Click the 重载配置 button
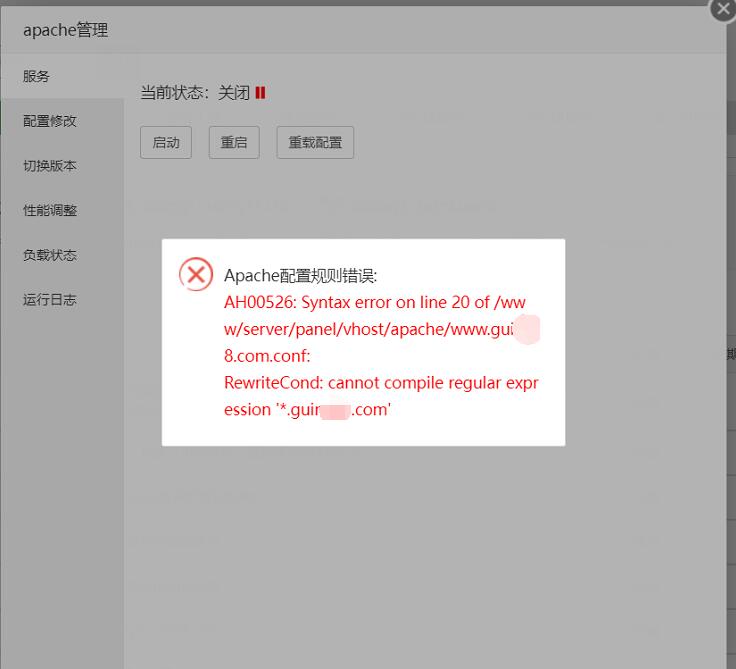The width and height of the screenshot is (736, 669). tap(315, 142)
